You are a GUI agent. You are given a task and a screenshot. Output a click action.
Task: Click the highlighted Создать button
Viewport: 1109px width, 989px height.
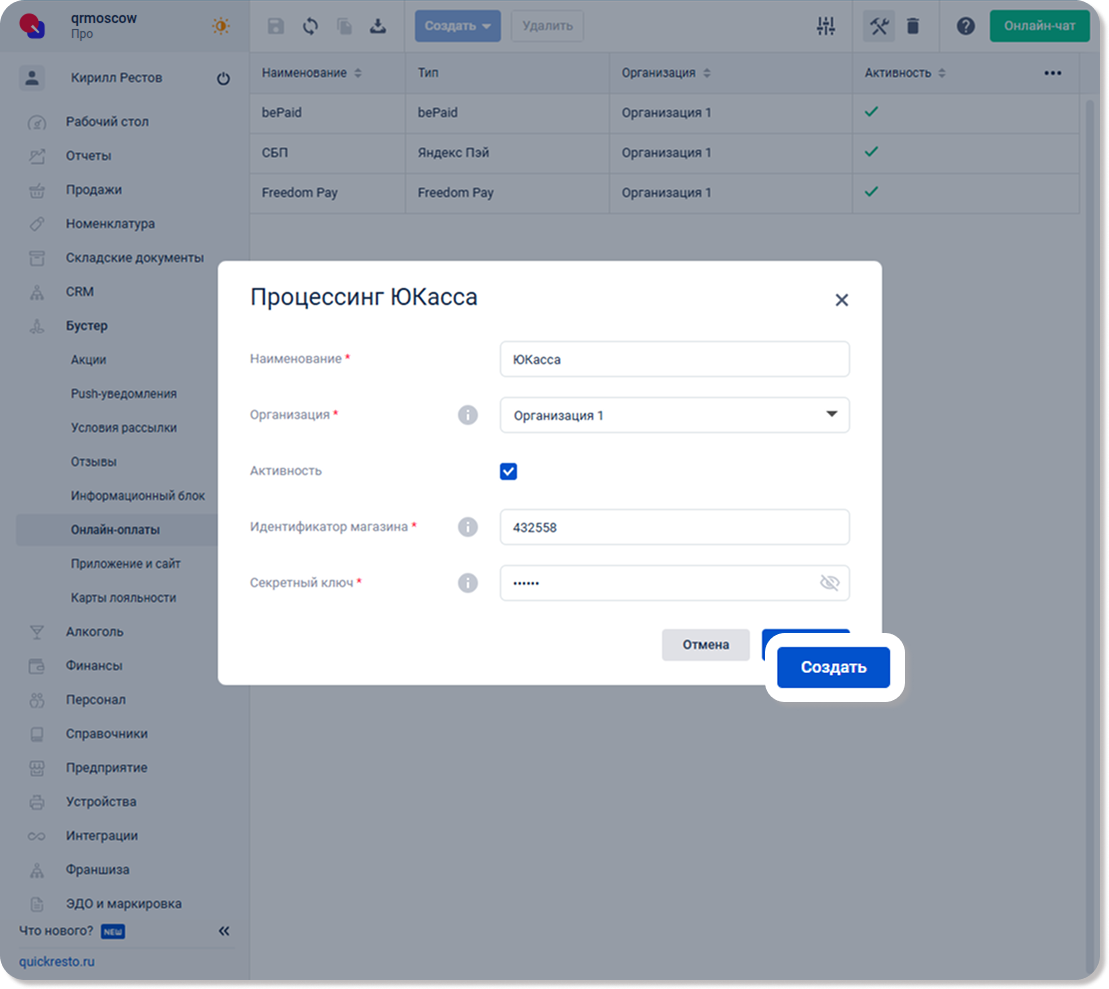833,667
